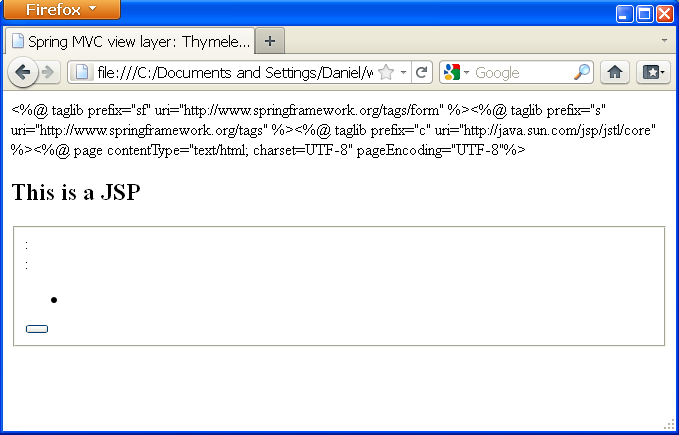The image size is (679, 435).
Task: Open a new tab with plus button
Action: click(x=270, y=41)
